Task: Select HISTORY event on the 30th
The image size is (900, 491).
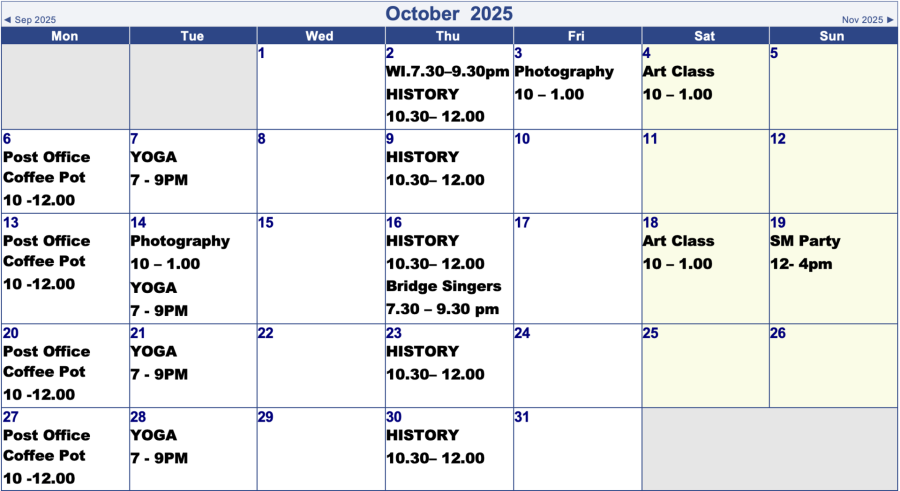Action: [422, 435]
